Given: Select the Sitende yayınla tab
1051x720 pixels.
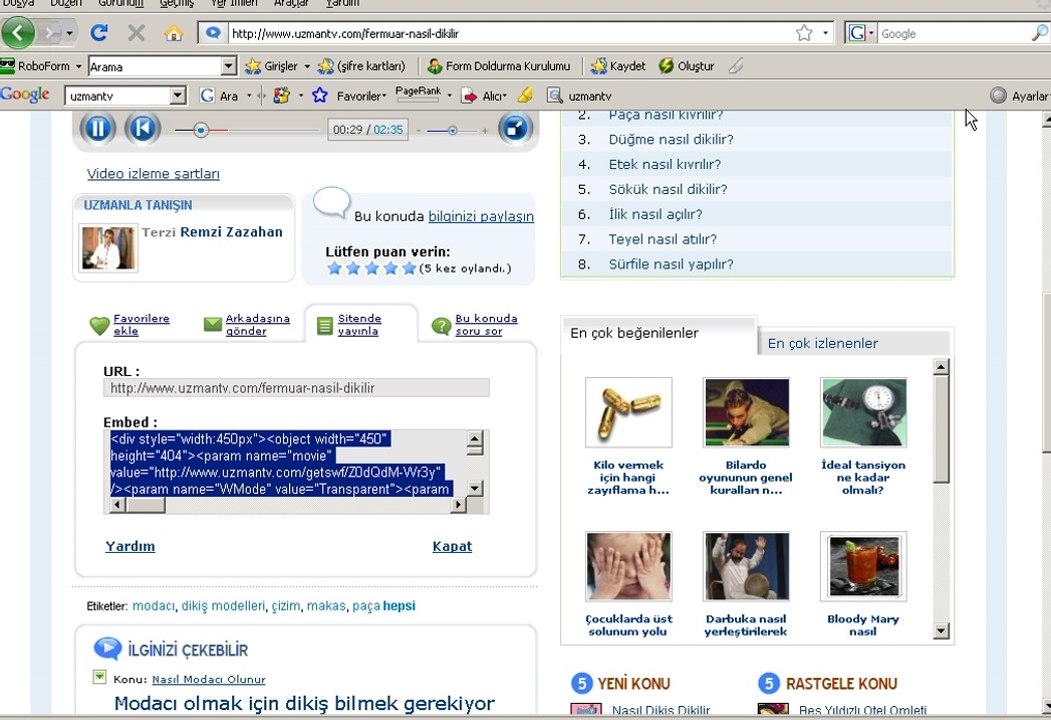Looking at the screenshot, I should click(359, 324).
